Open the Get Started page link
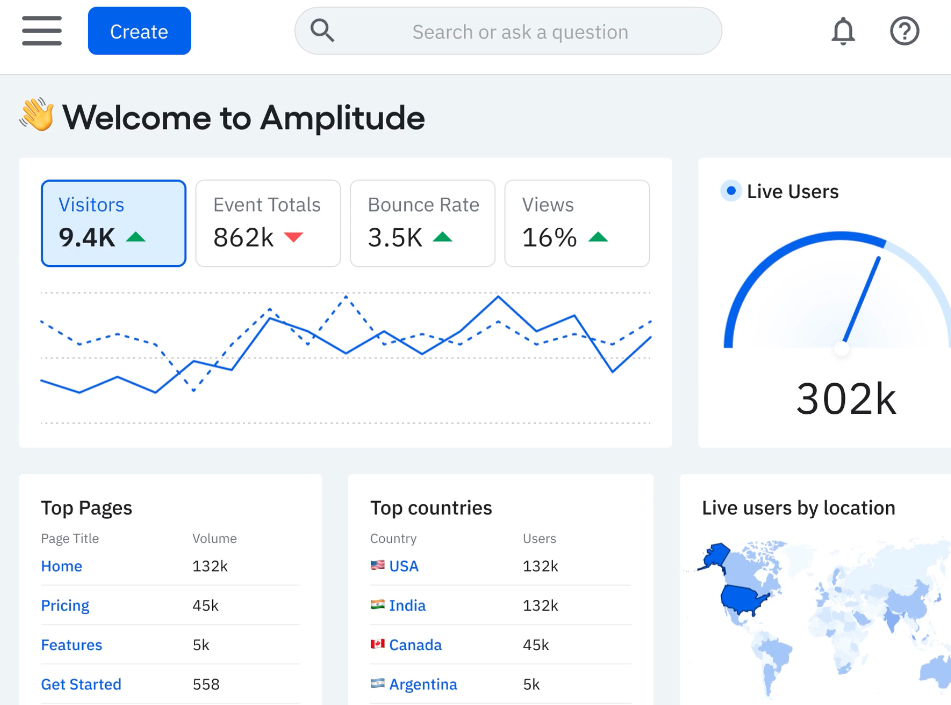The image size is (951, 705). click(81, 684)
